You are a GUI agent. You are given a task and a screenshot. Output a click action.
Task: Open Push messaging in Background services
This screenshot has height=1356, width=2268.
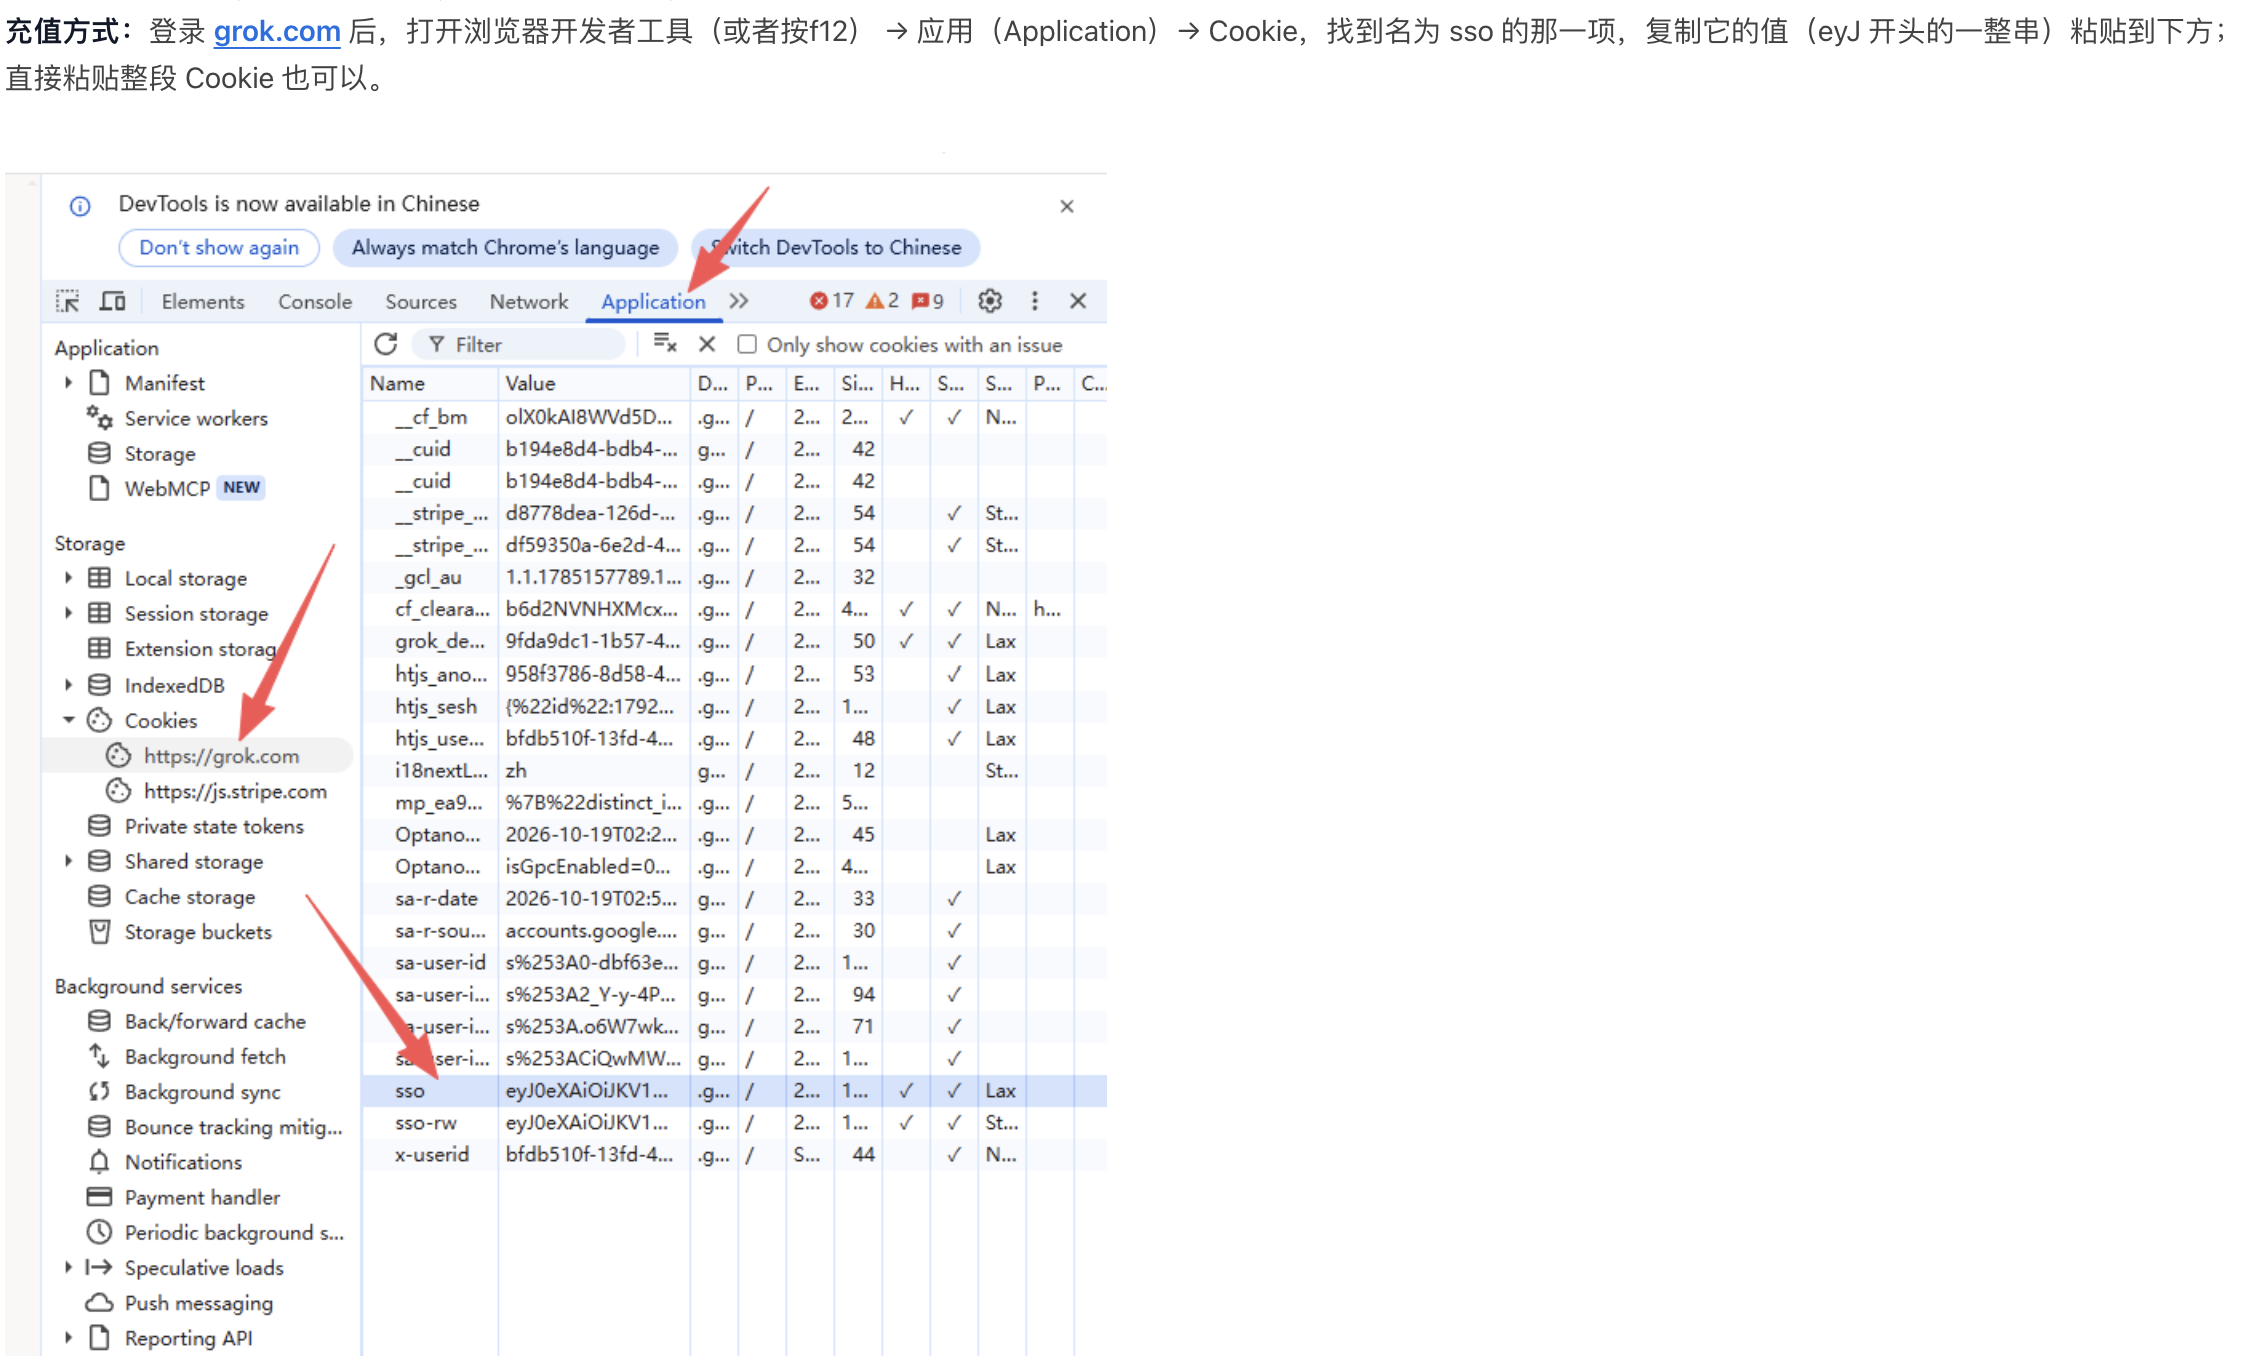198,1303
